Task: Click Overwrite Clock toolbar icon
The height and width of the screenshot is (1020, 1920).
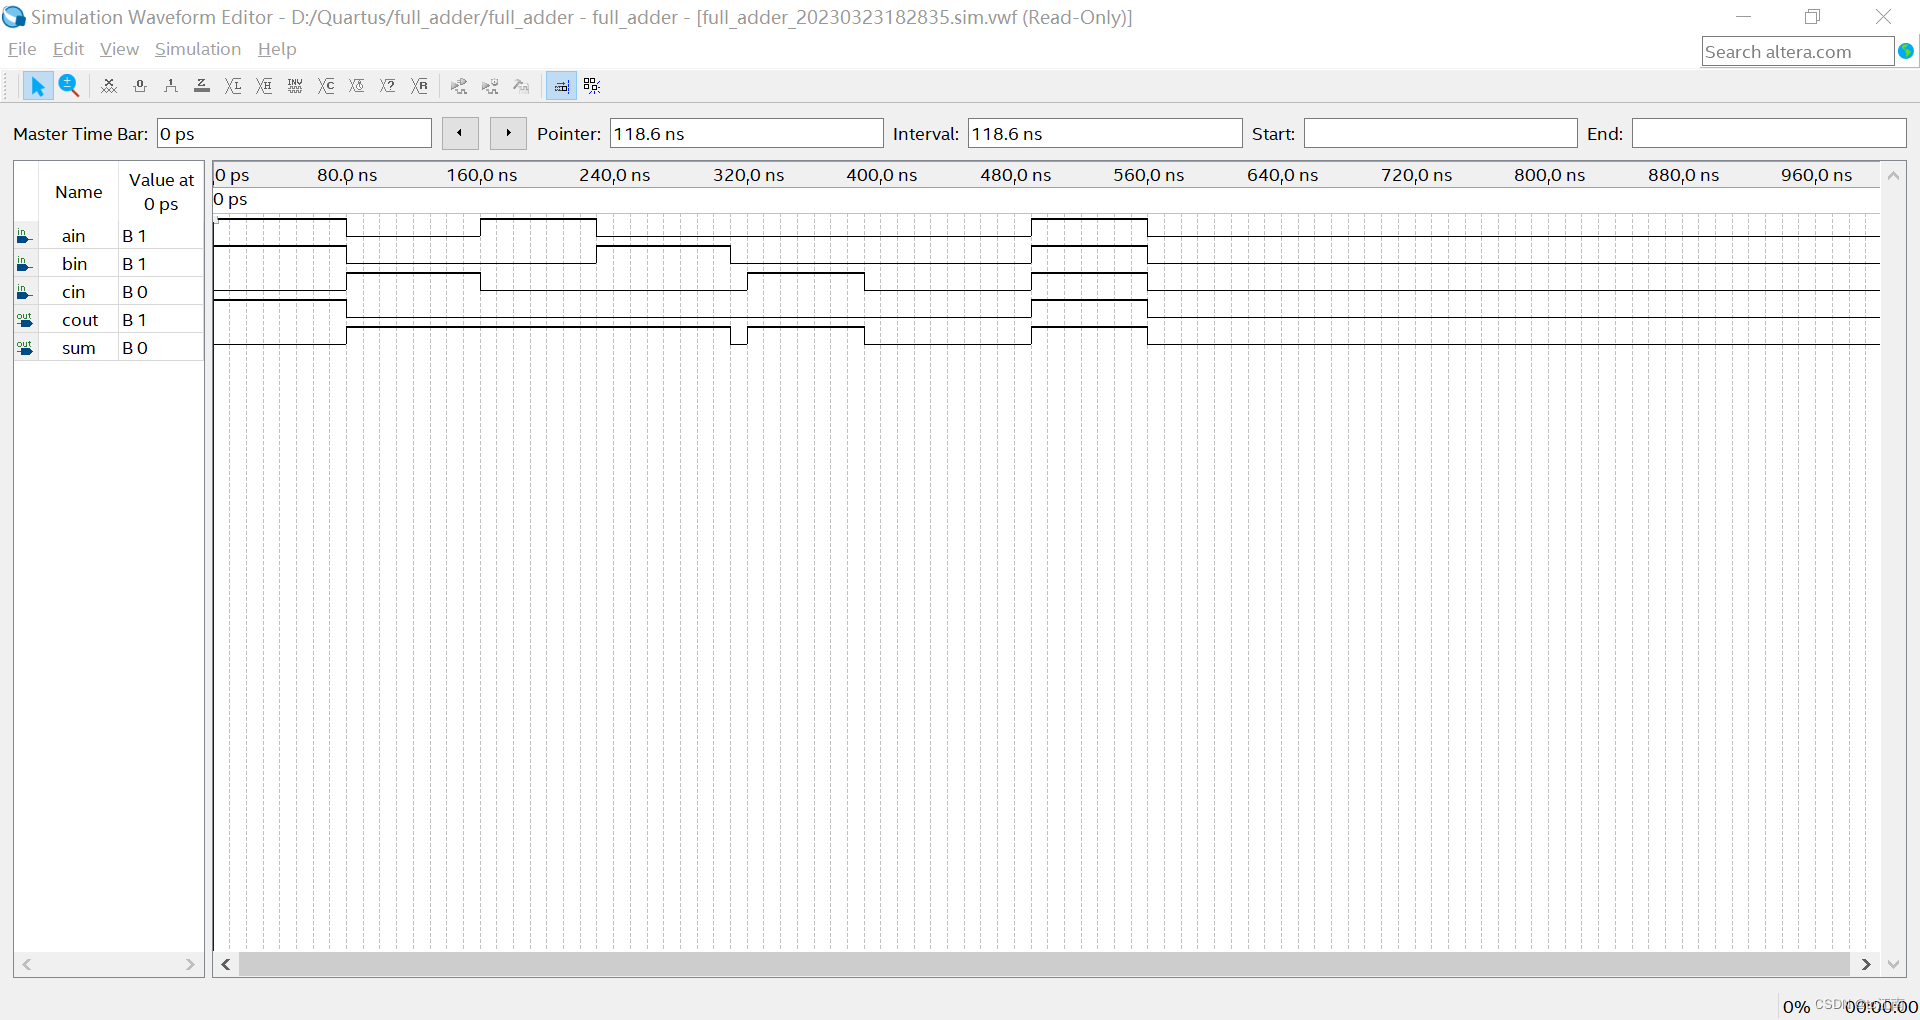Action: (357, 86)
